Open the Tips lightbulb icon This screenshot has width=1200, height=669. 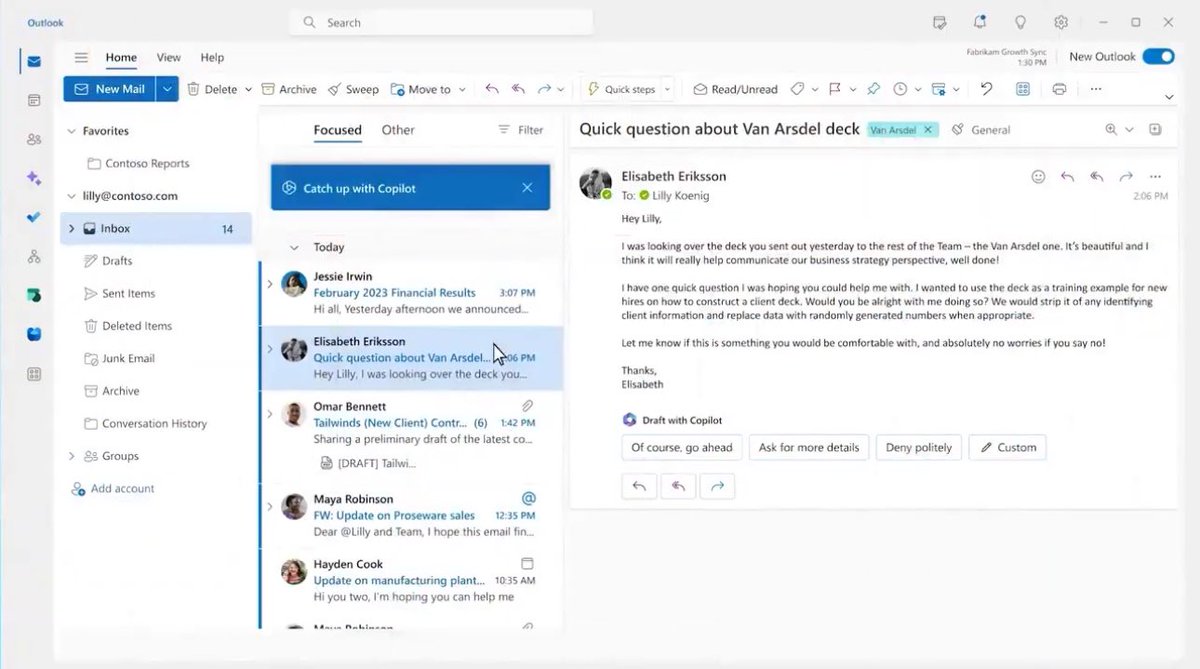click(1020, 22)
